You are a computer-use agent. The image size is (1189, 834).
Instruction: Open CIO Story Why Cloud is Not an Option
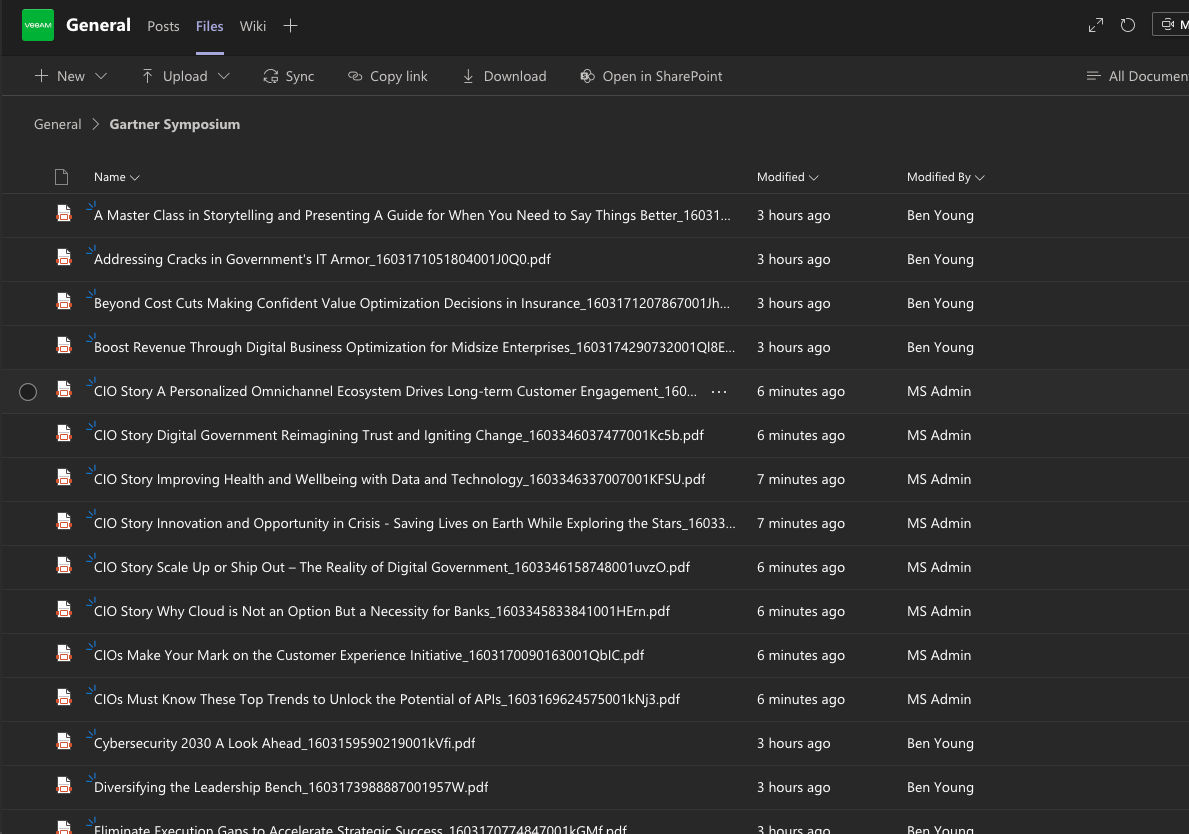click(382, 611)
